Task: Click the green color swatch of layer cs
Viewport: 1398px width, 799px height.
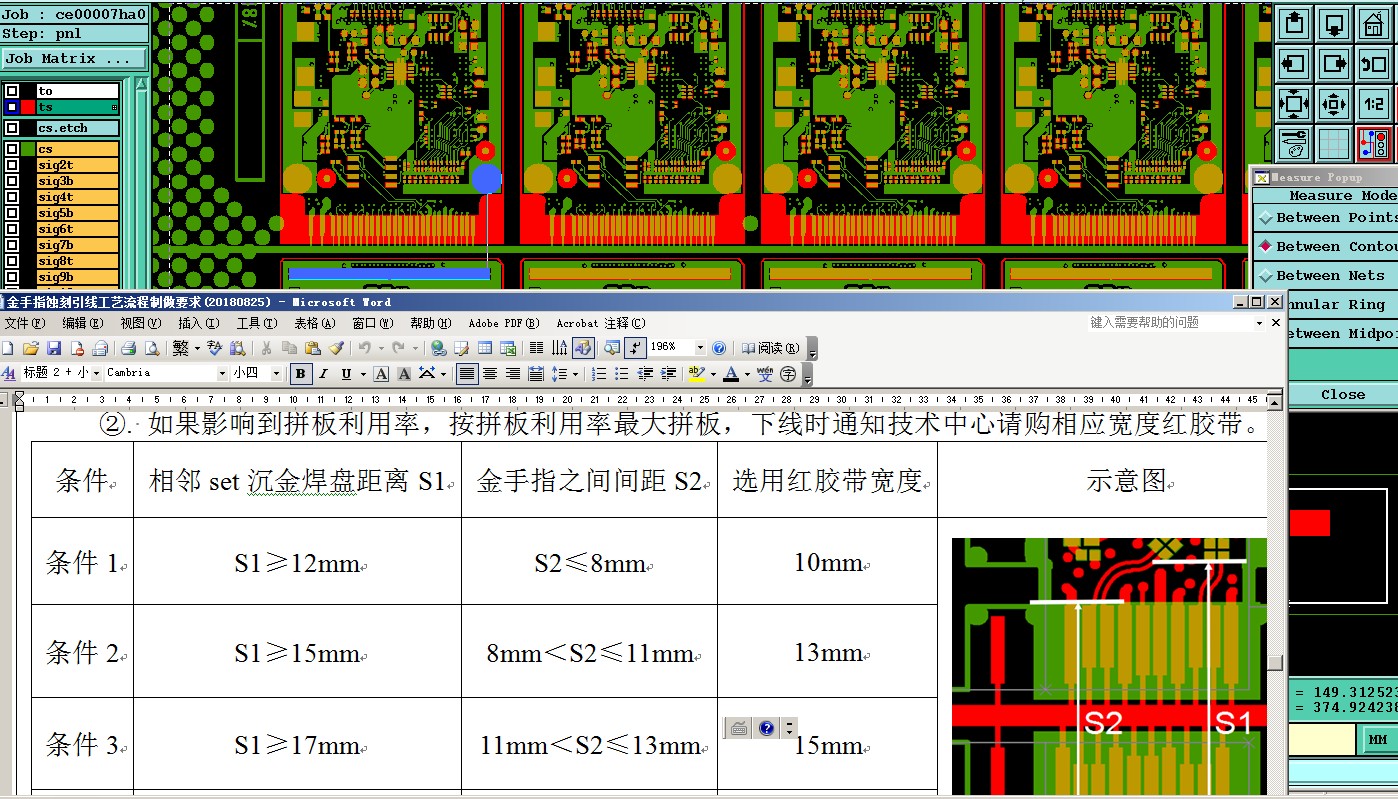Action: click(x=28, y=149)
